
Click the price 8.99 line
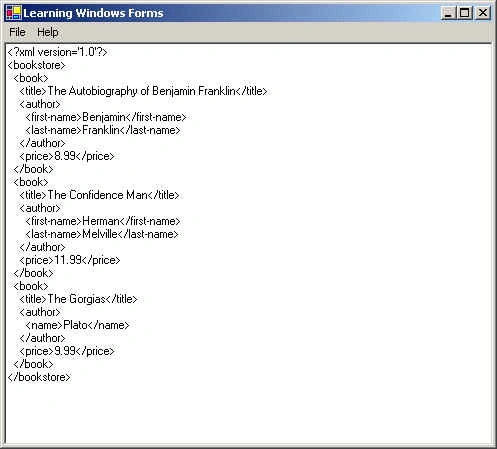67,156
